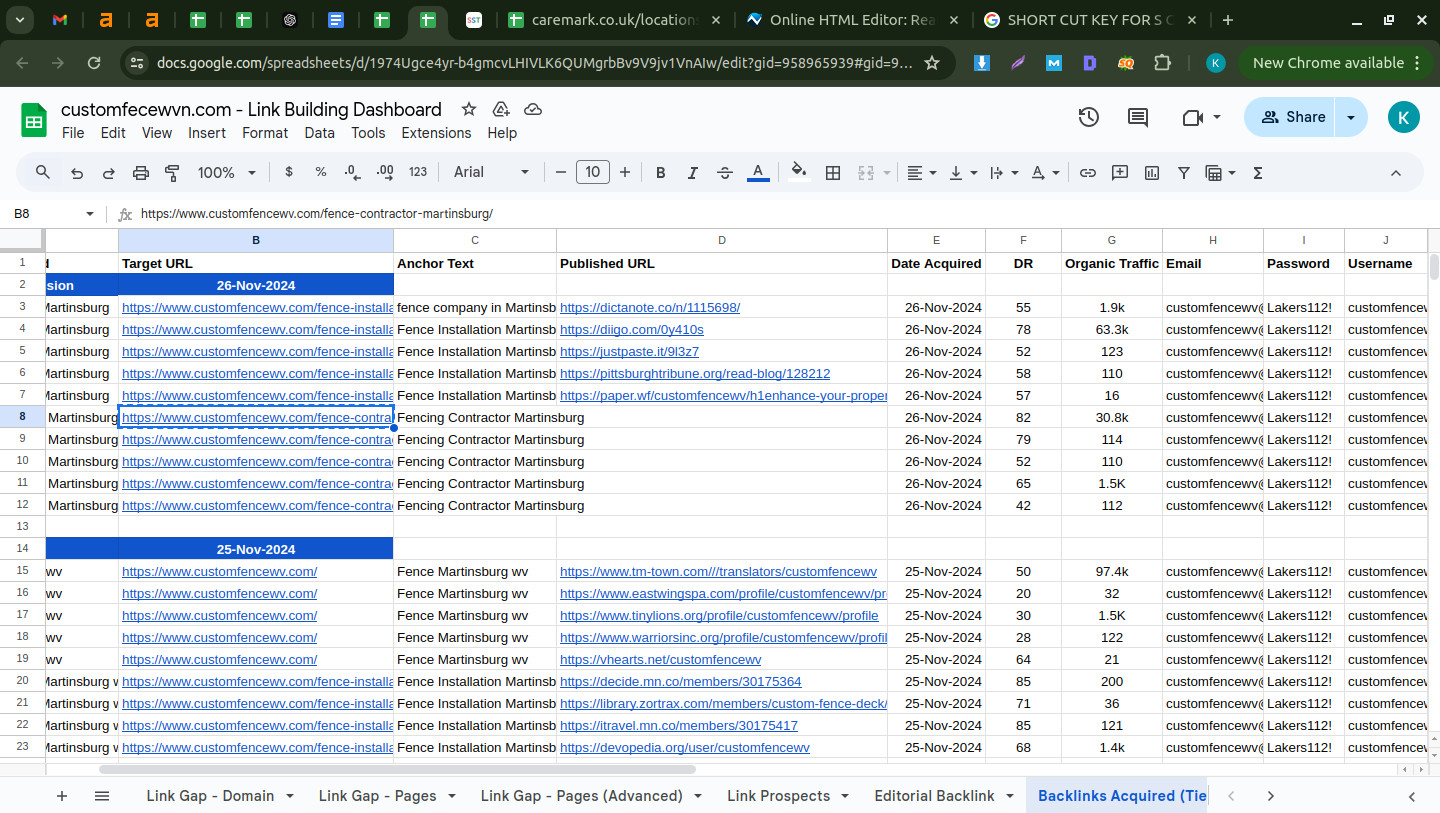Viewport: 1440px width, 813px height.
Task: Add a new sheet plus icon
Action: tap(62, 796)
